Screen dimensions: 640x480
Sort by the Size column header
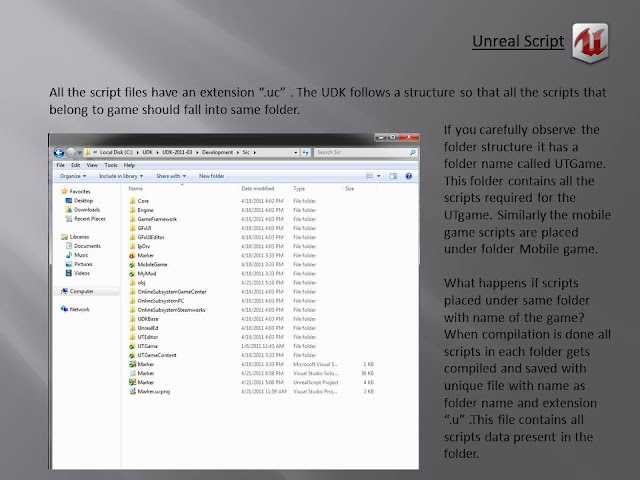coord(349,189)
